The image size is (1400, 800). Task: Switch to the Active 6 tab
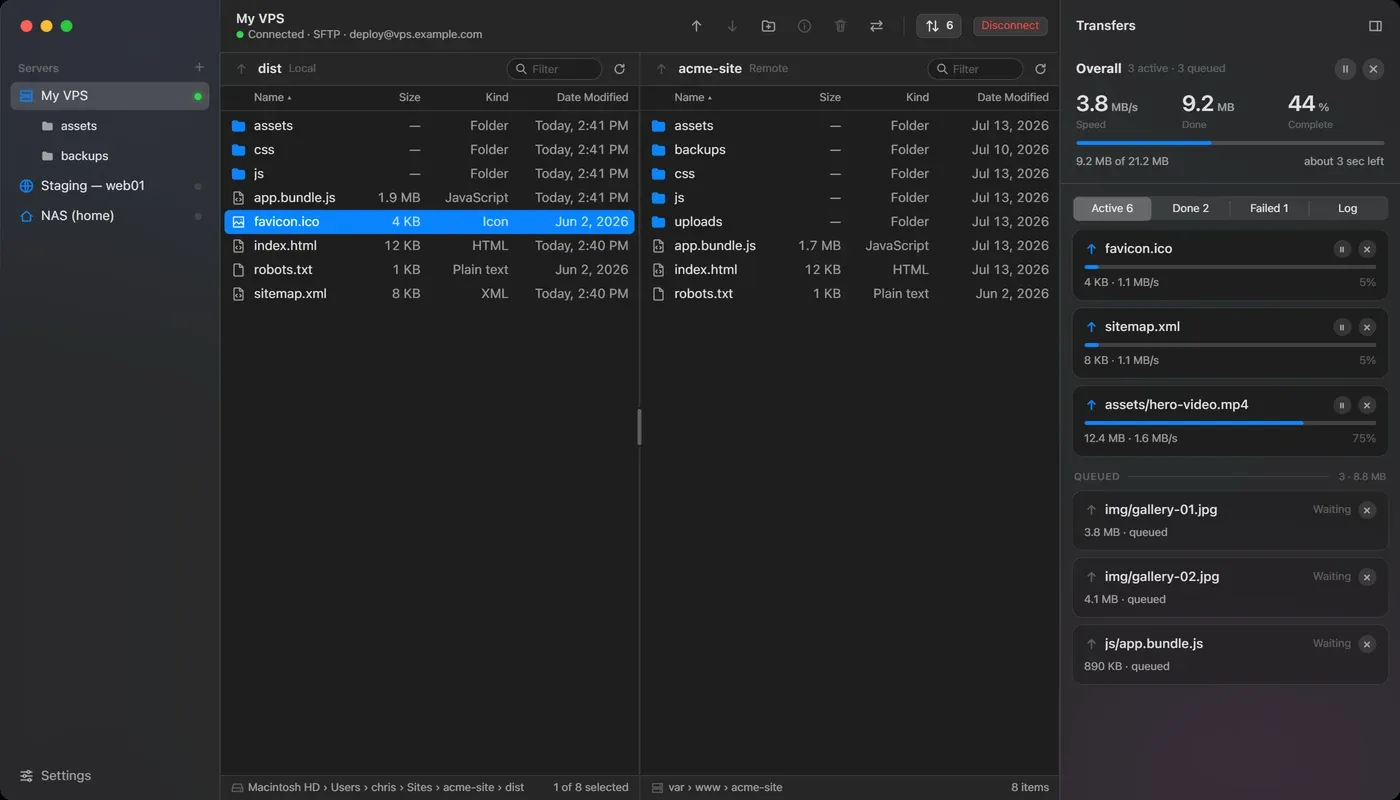point(1112,208)
